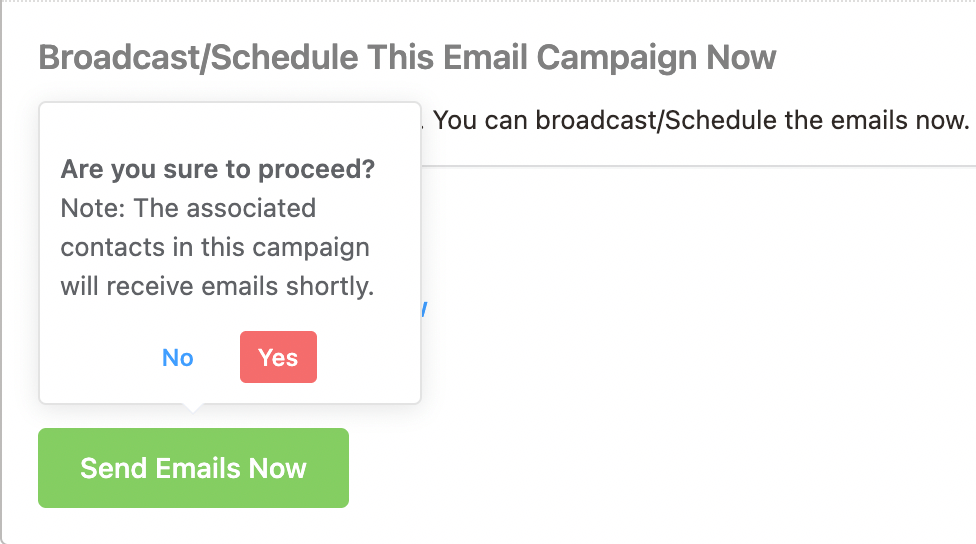Confirm sending with the red Yes button
The height and width of the screenshot is (544, 976).
pyautogui.click(x=278, y=357)
